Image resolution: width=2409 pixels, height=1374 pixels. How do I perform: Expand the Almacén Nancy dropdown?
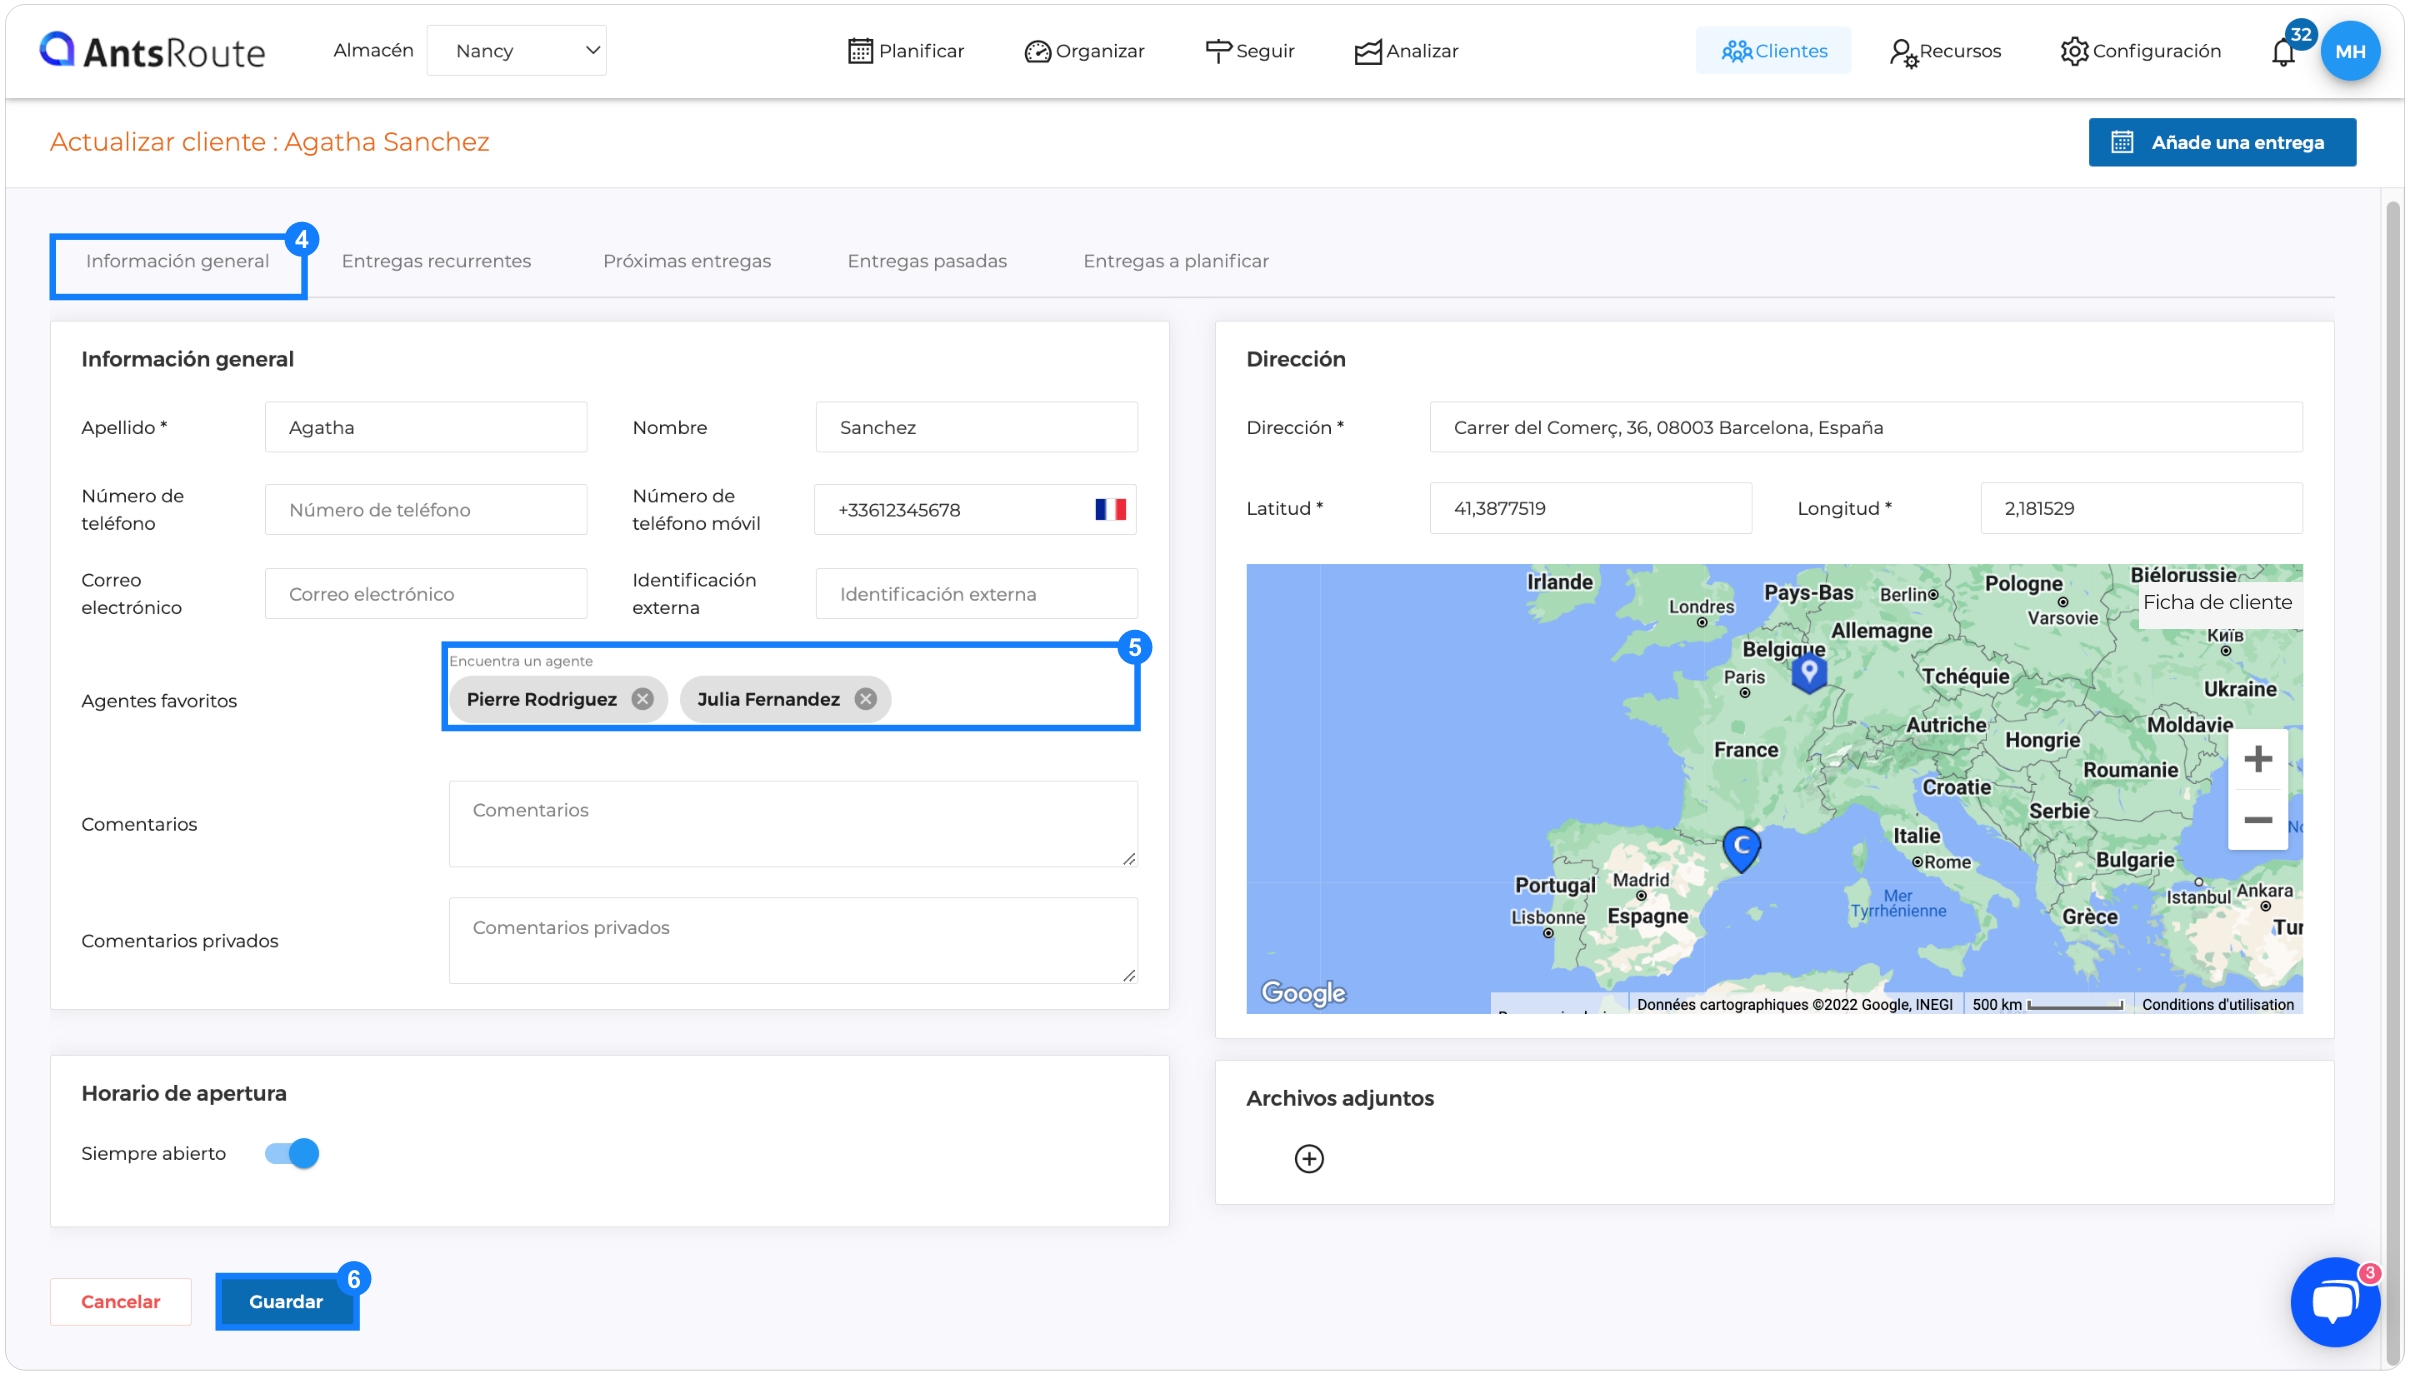[x=516, y=50]
